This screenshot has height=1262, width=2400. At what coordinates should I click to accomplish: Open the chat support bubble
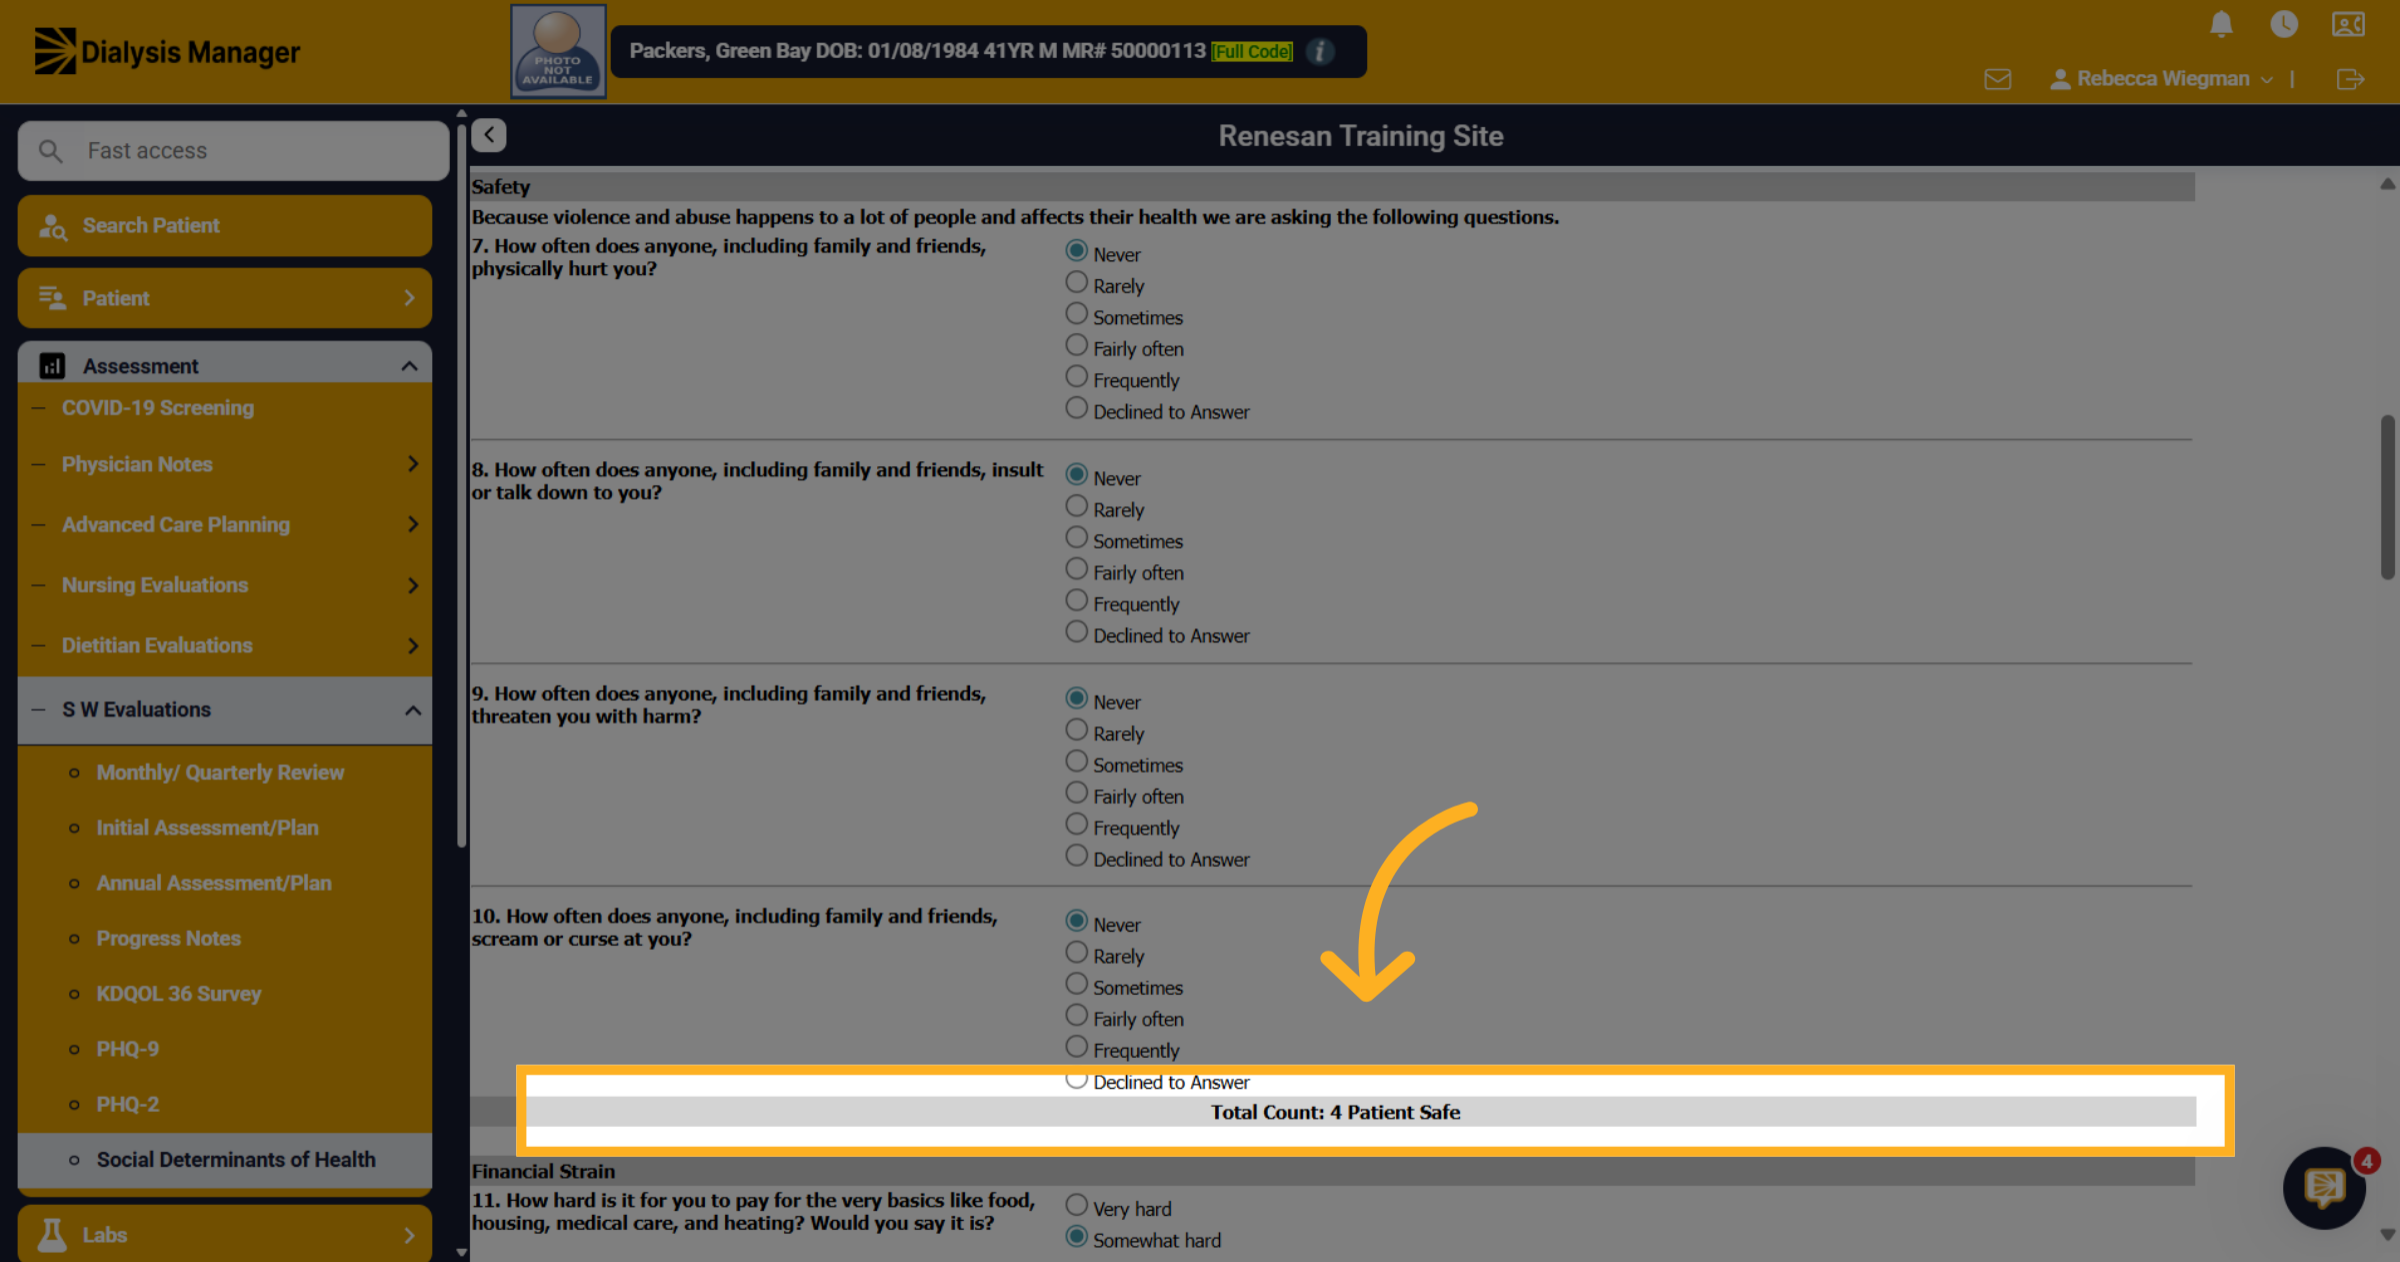coord(2324,1188)
